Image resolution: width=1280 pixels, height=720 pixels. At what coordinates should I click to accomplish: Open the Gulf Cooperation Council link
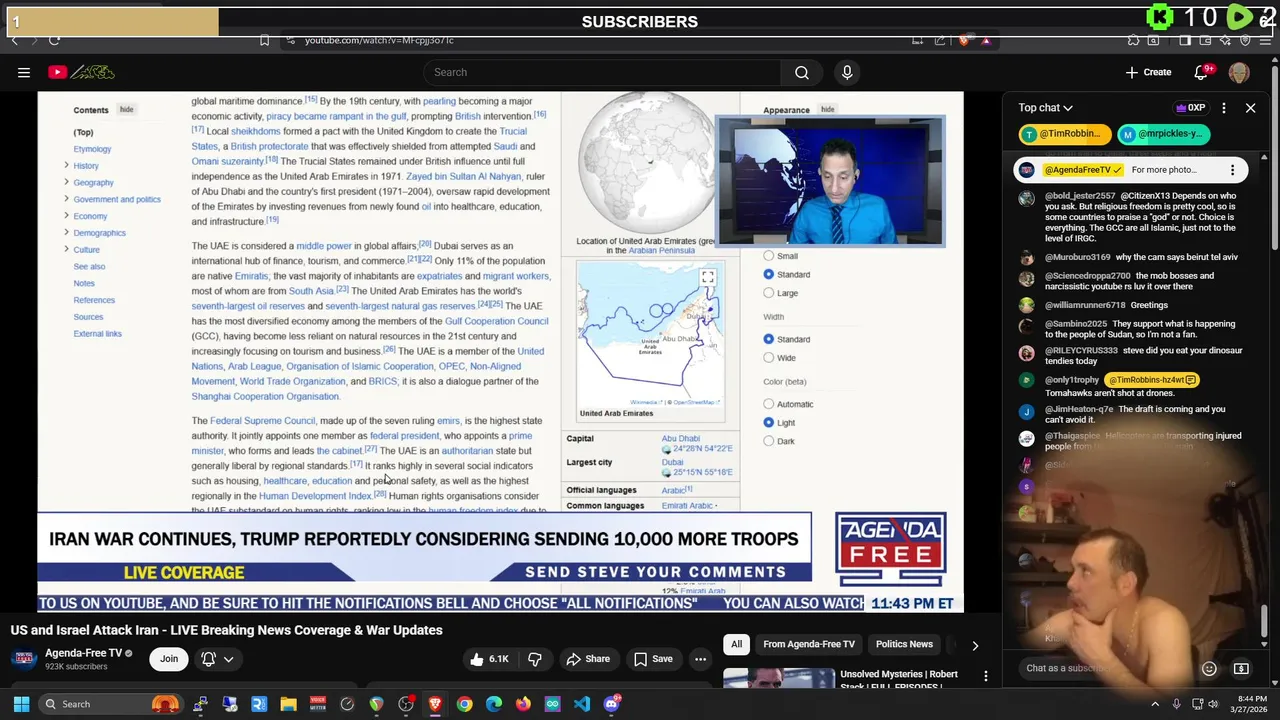coord(496,321)
